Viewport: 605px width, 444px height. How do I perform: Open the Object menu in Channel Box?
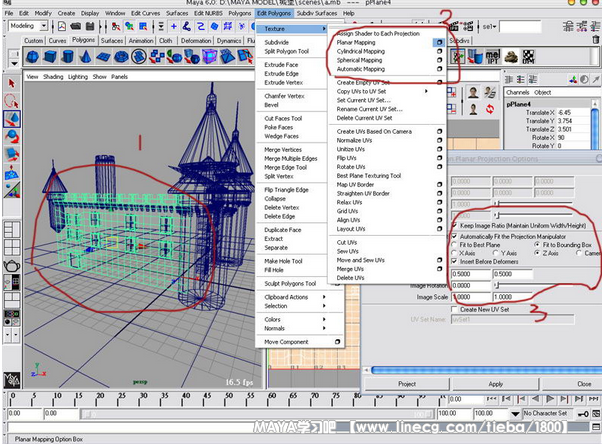point(542,92)
